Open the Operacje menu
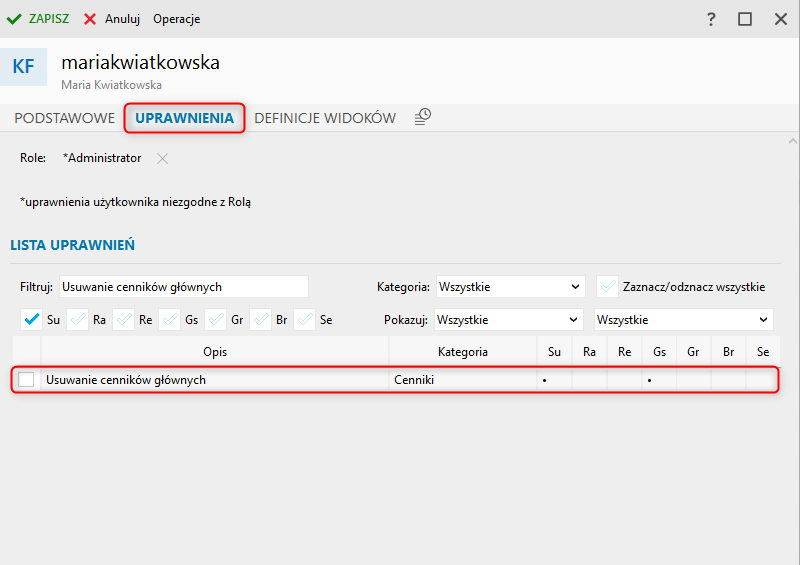 click(177, 19)
